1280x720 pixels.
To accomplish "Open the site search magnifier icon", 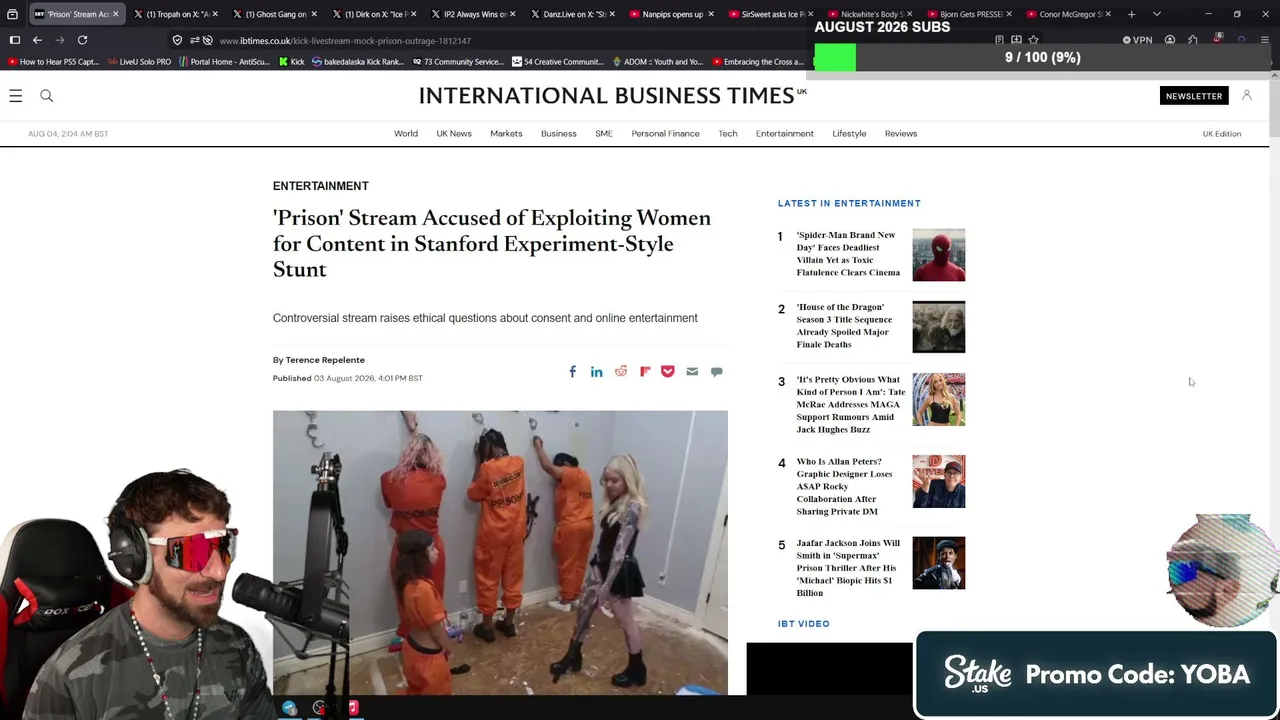I will tap(46, 96).
